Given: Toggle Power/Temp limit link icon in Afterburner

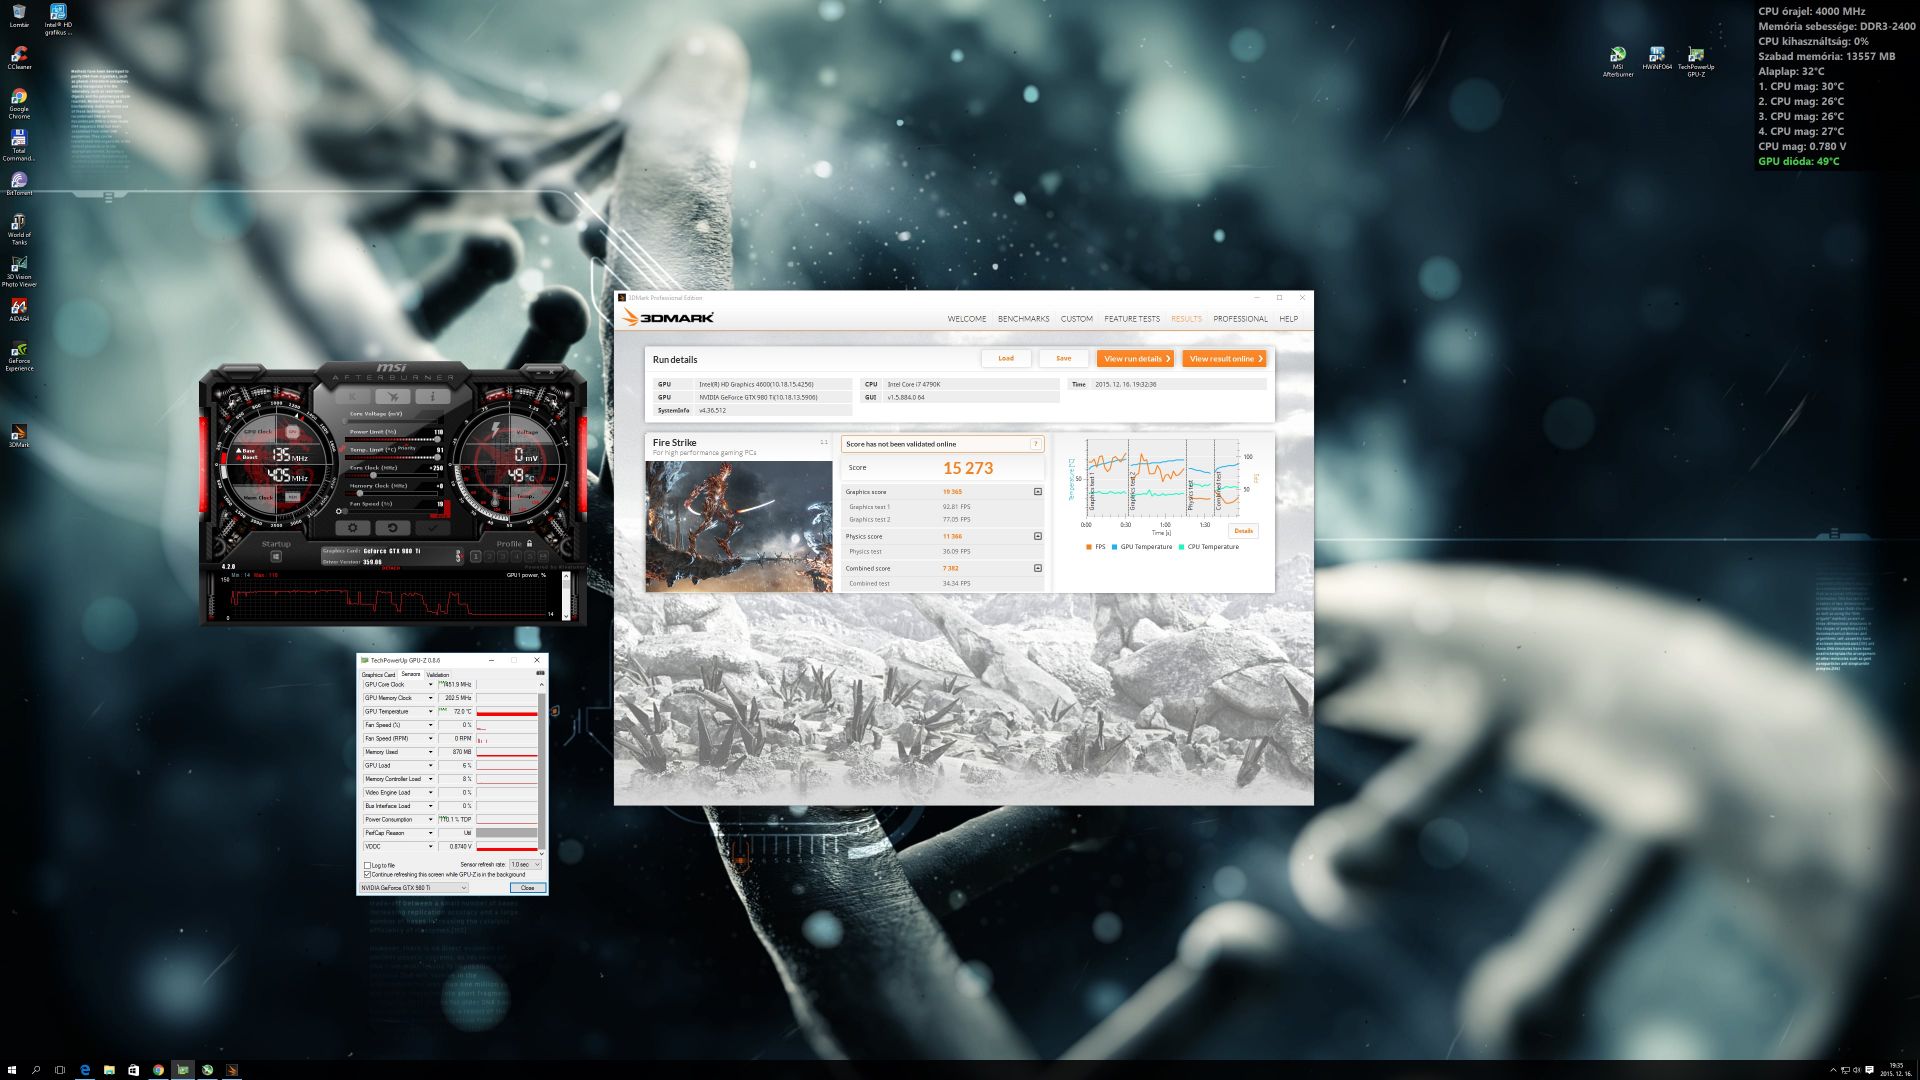Looking at the screenshot, I should coord(342,448).
